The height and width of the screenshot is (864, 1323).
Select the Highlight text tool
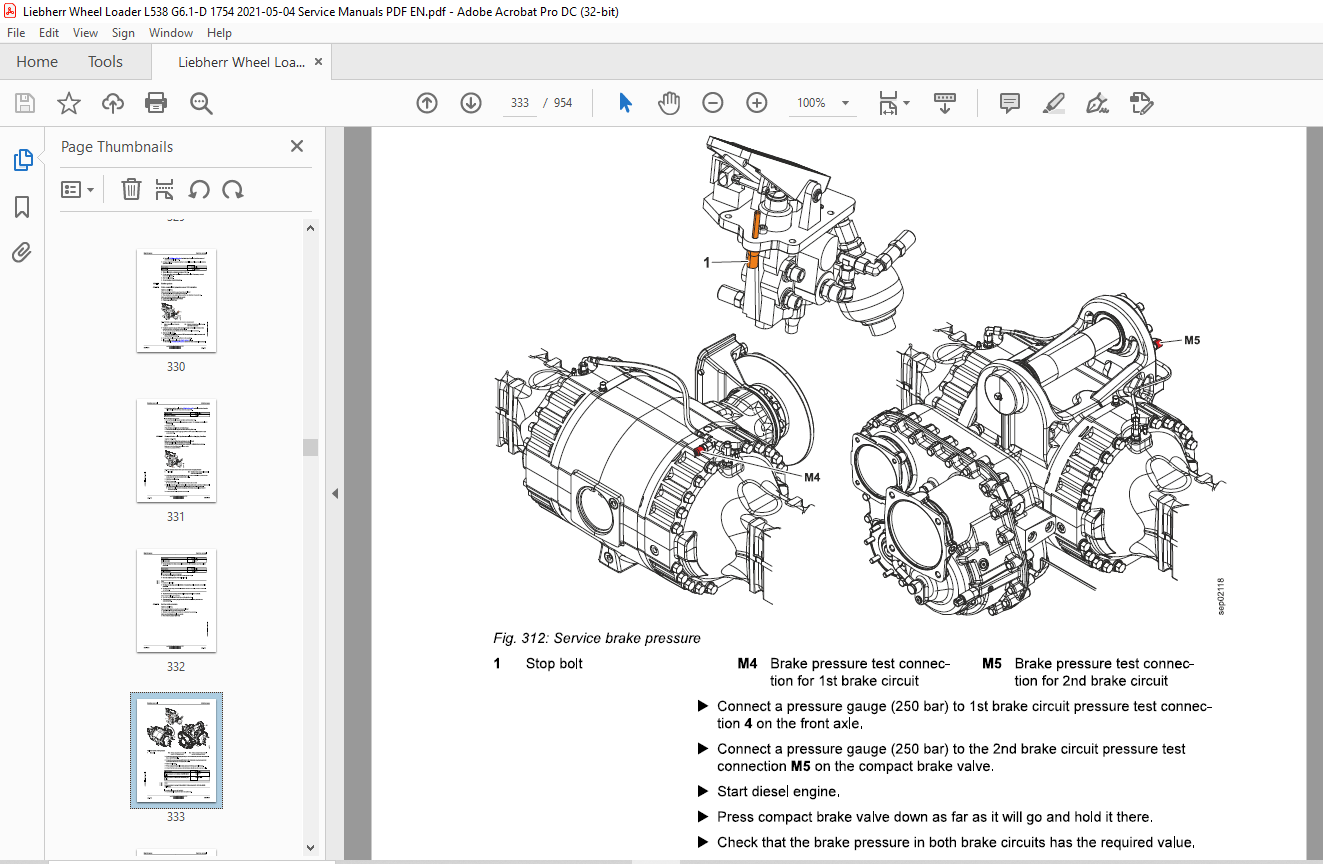pos(1053,103)
